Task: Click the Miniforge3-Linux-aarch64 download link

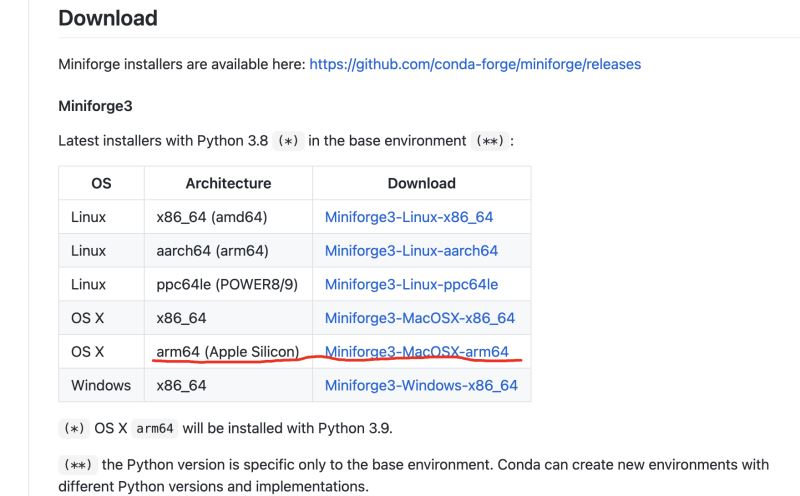Action: click(x=411, y=251)
